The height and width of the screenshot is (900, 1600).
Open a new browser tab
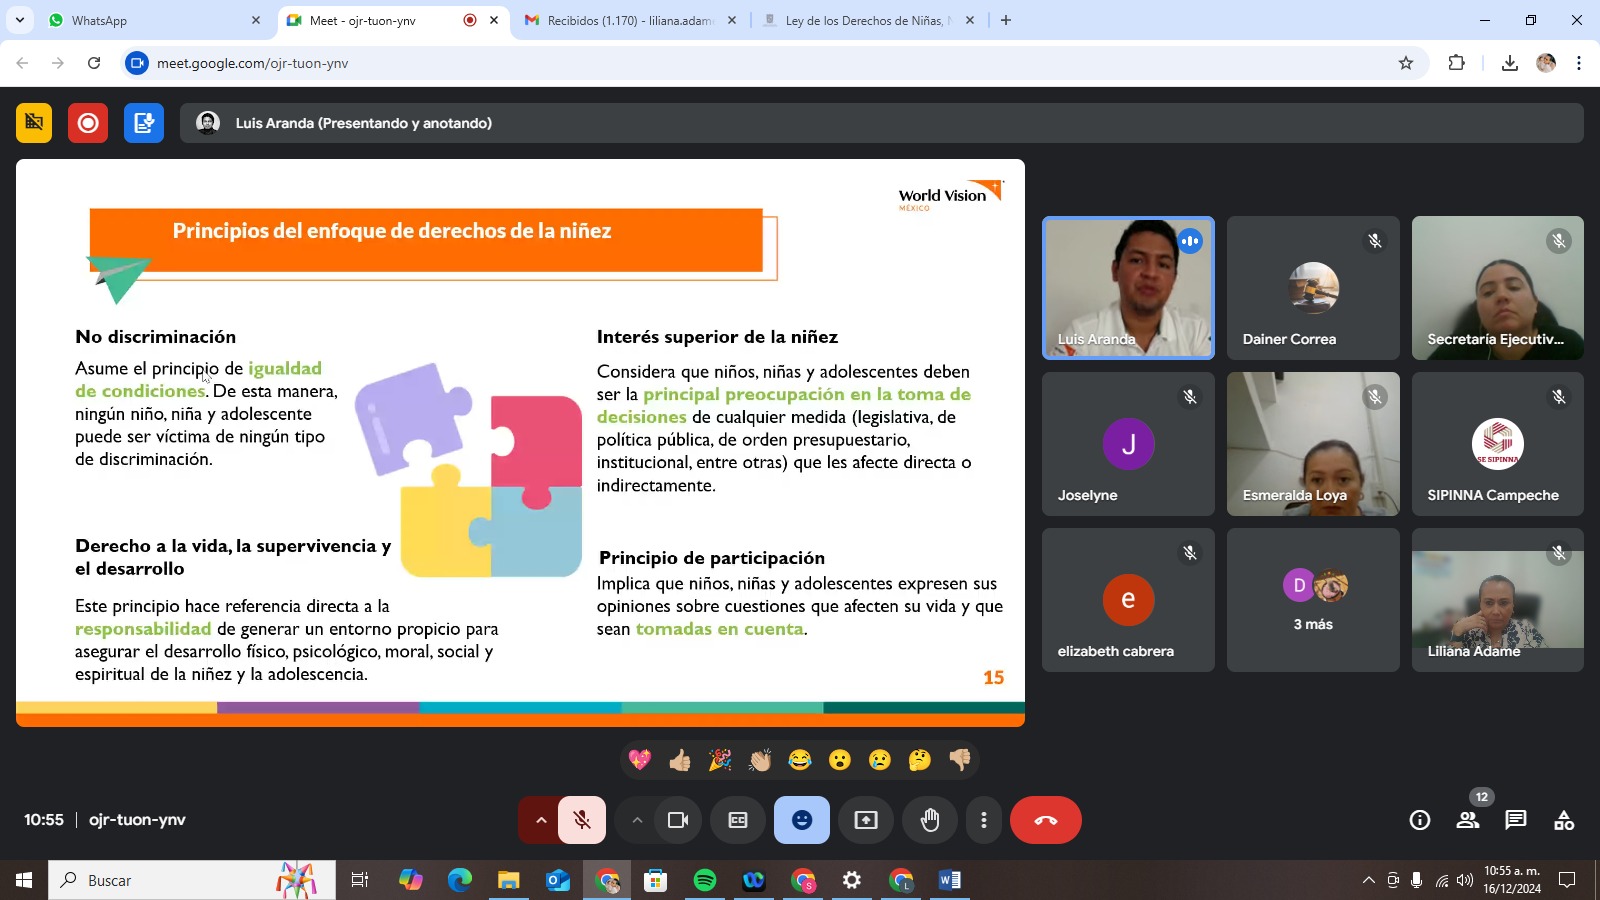click(1006, 20)
